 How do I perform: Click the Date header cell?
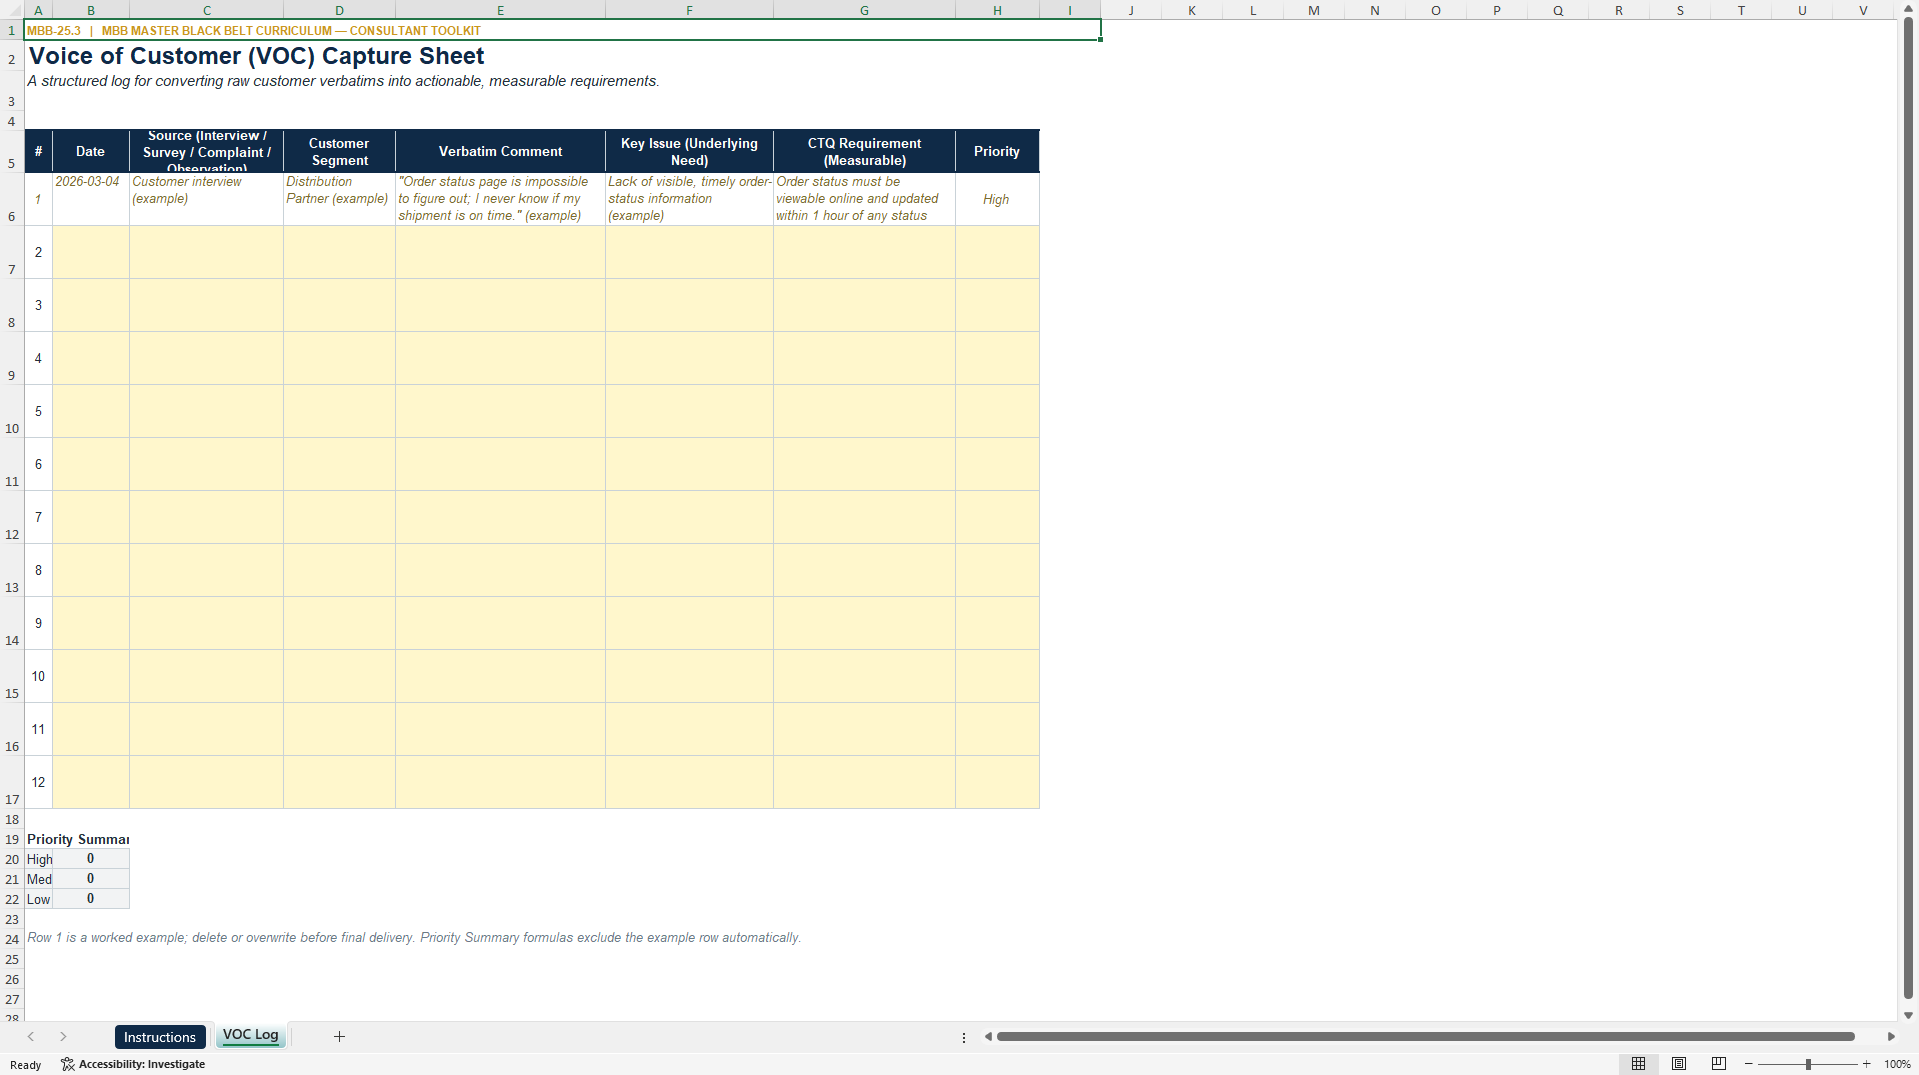click(x=90, y=151)
